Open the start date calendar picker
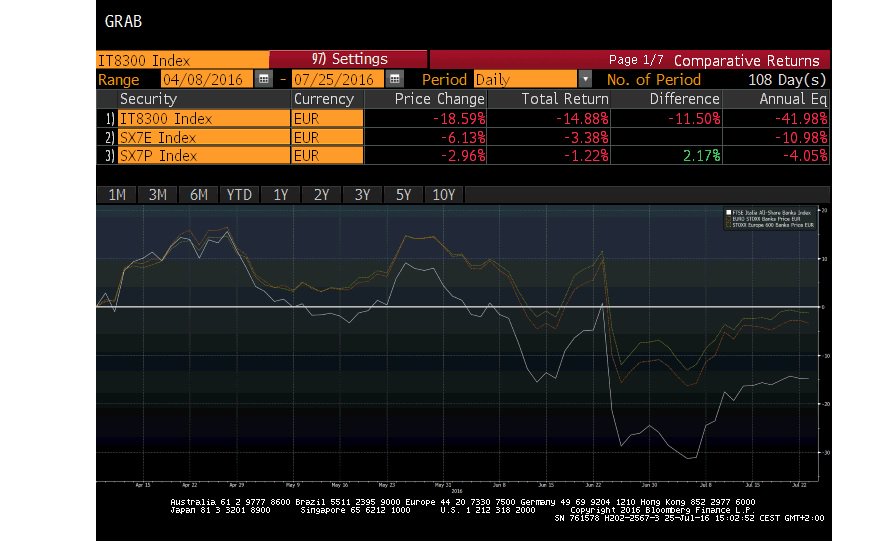 (264, 79)
